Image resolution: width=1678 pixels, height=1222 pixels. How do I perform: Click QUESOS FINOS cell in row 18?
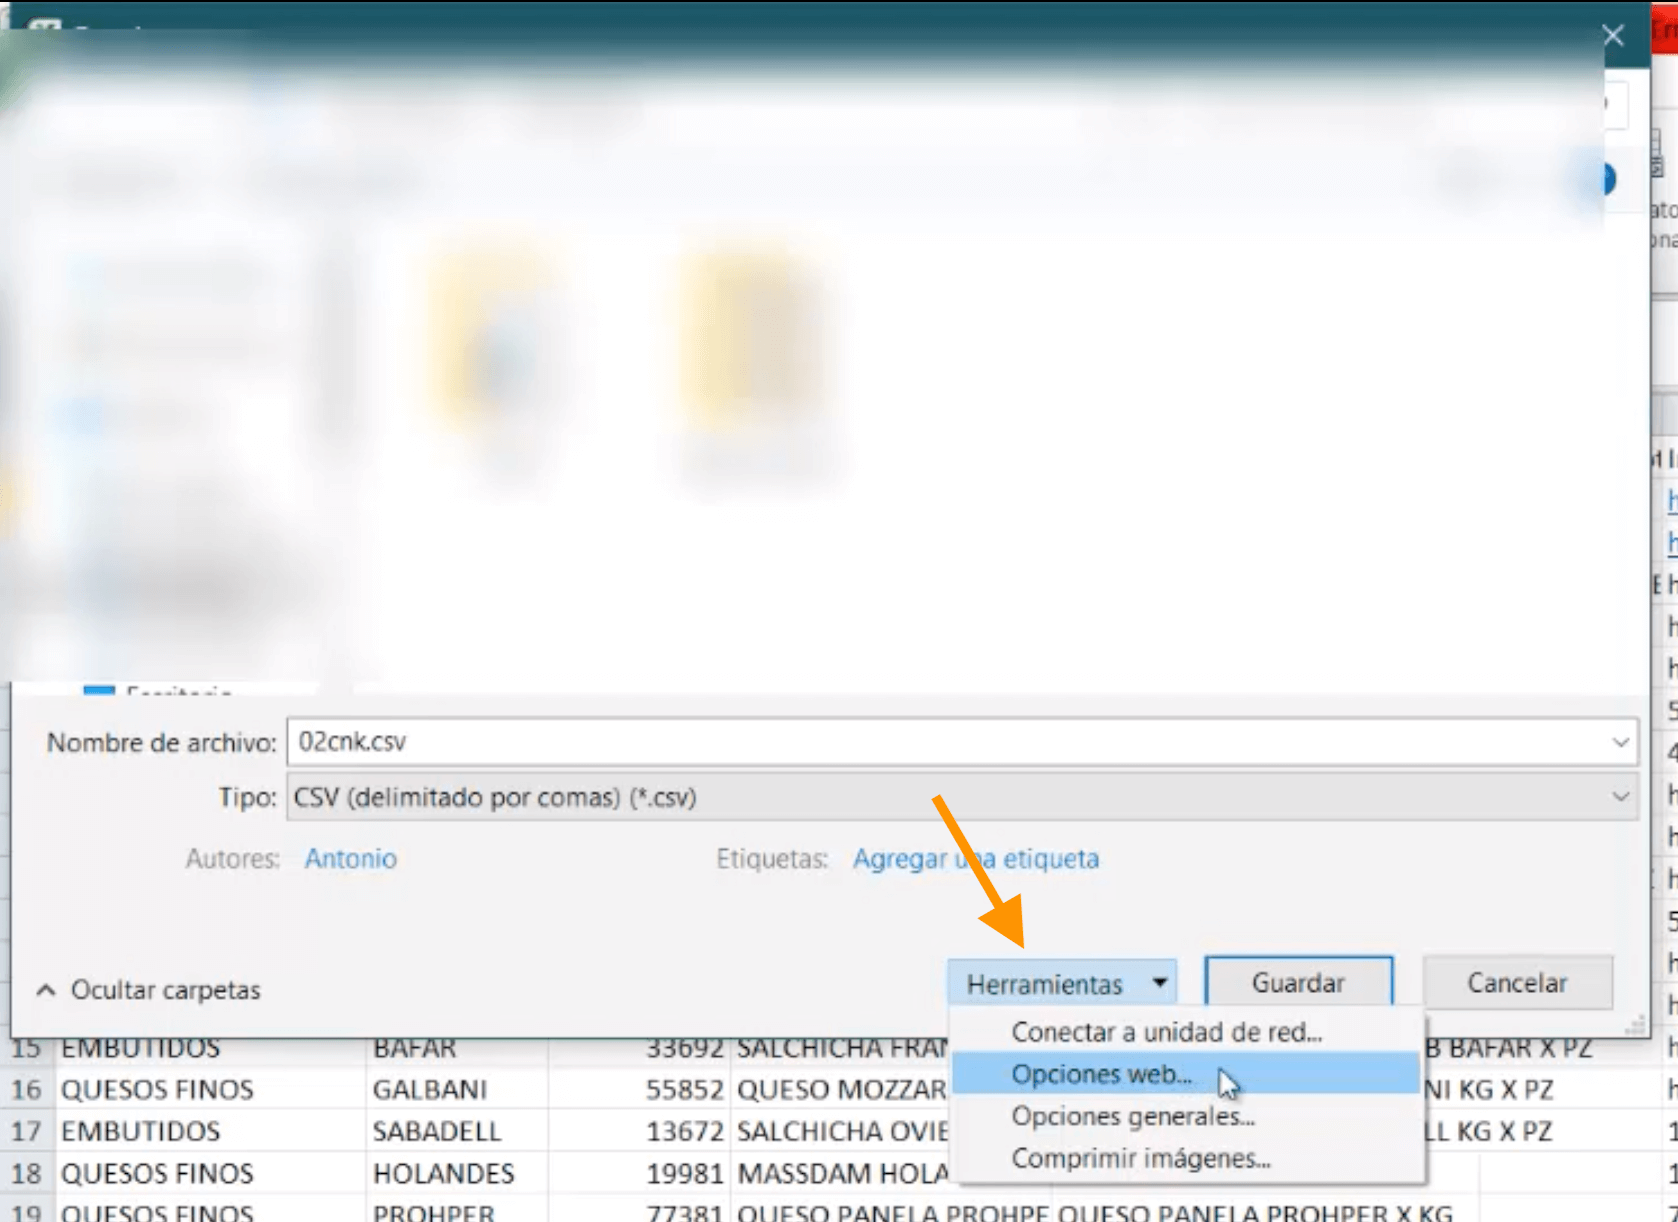(x=210, y=1173)
